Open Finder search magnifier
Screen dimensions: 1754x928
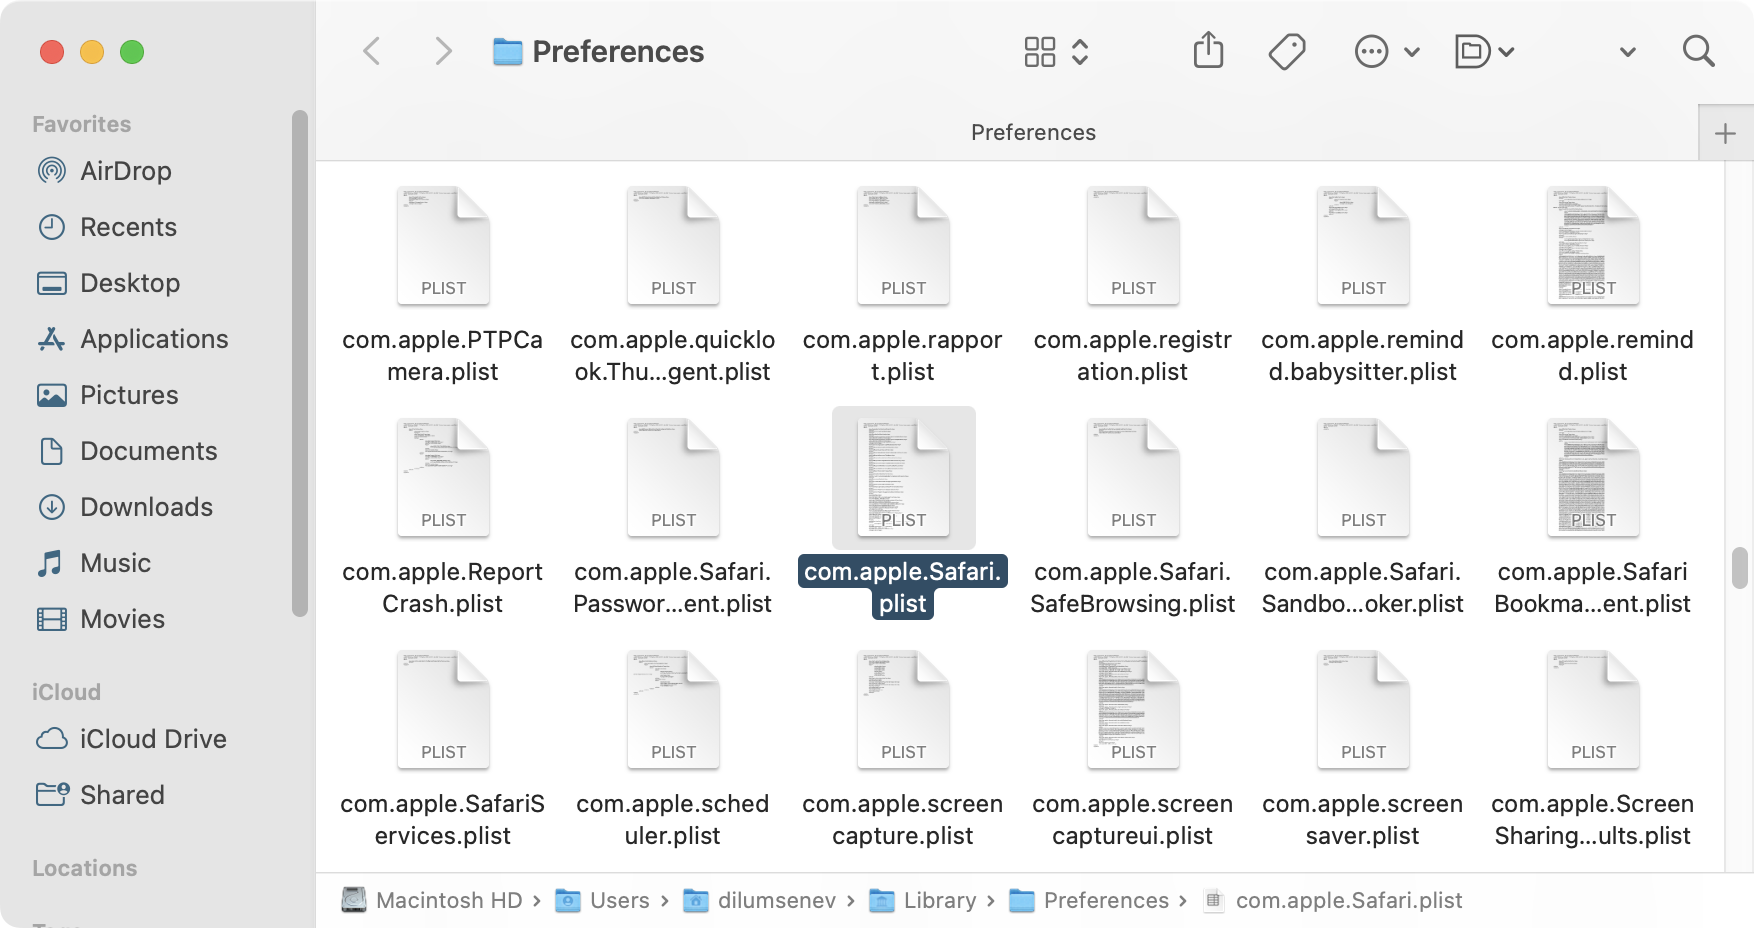click(1698, 51)
